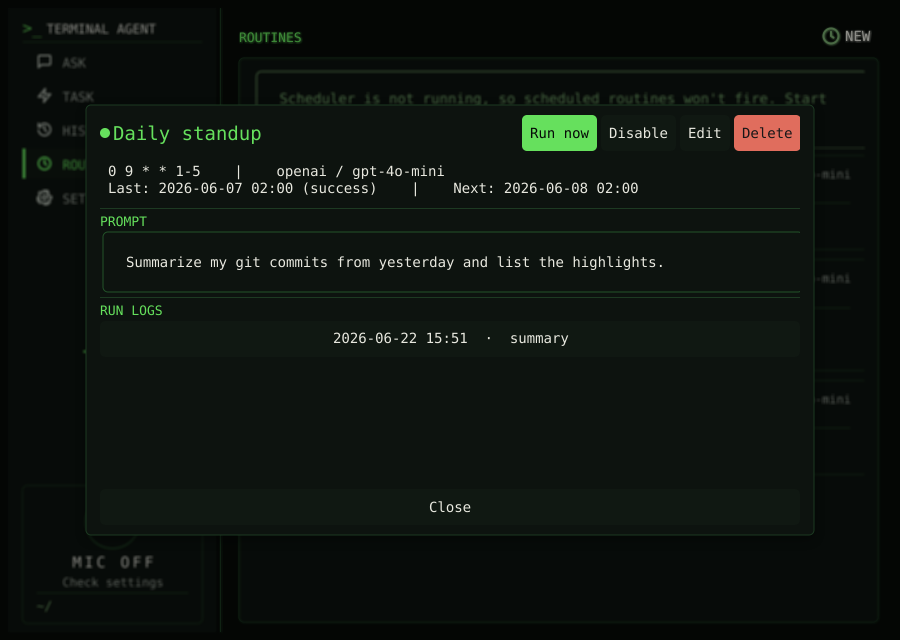Delete the Daily standup routine
The width and height of the screenshot is (900, 640).
tap(767, 133)
